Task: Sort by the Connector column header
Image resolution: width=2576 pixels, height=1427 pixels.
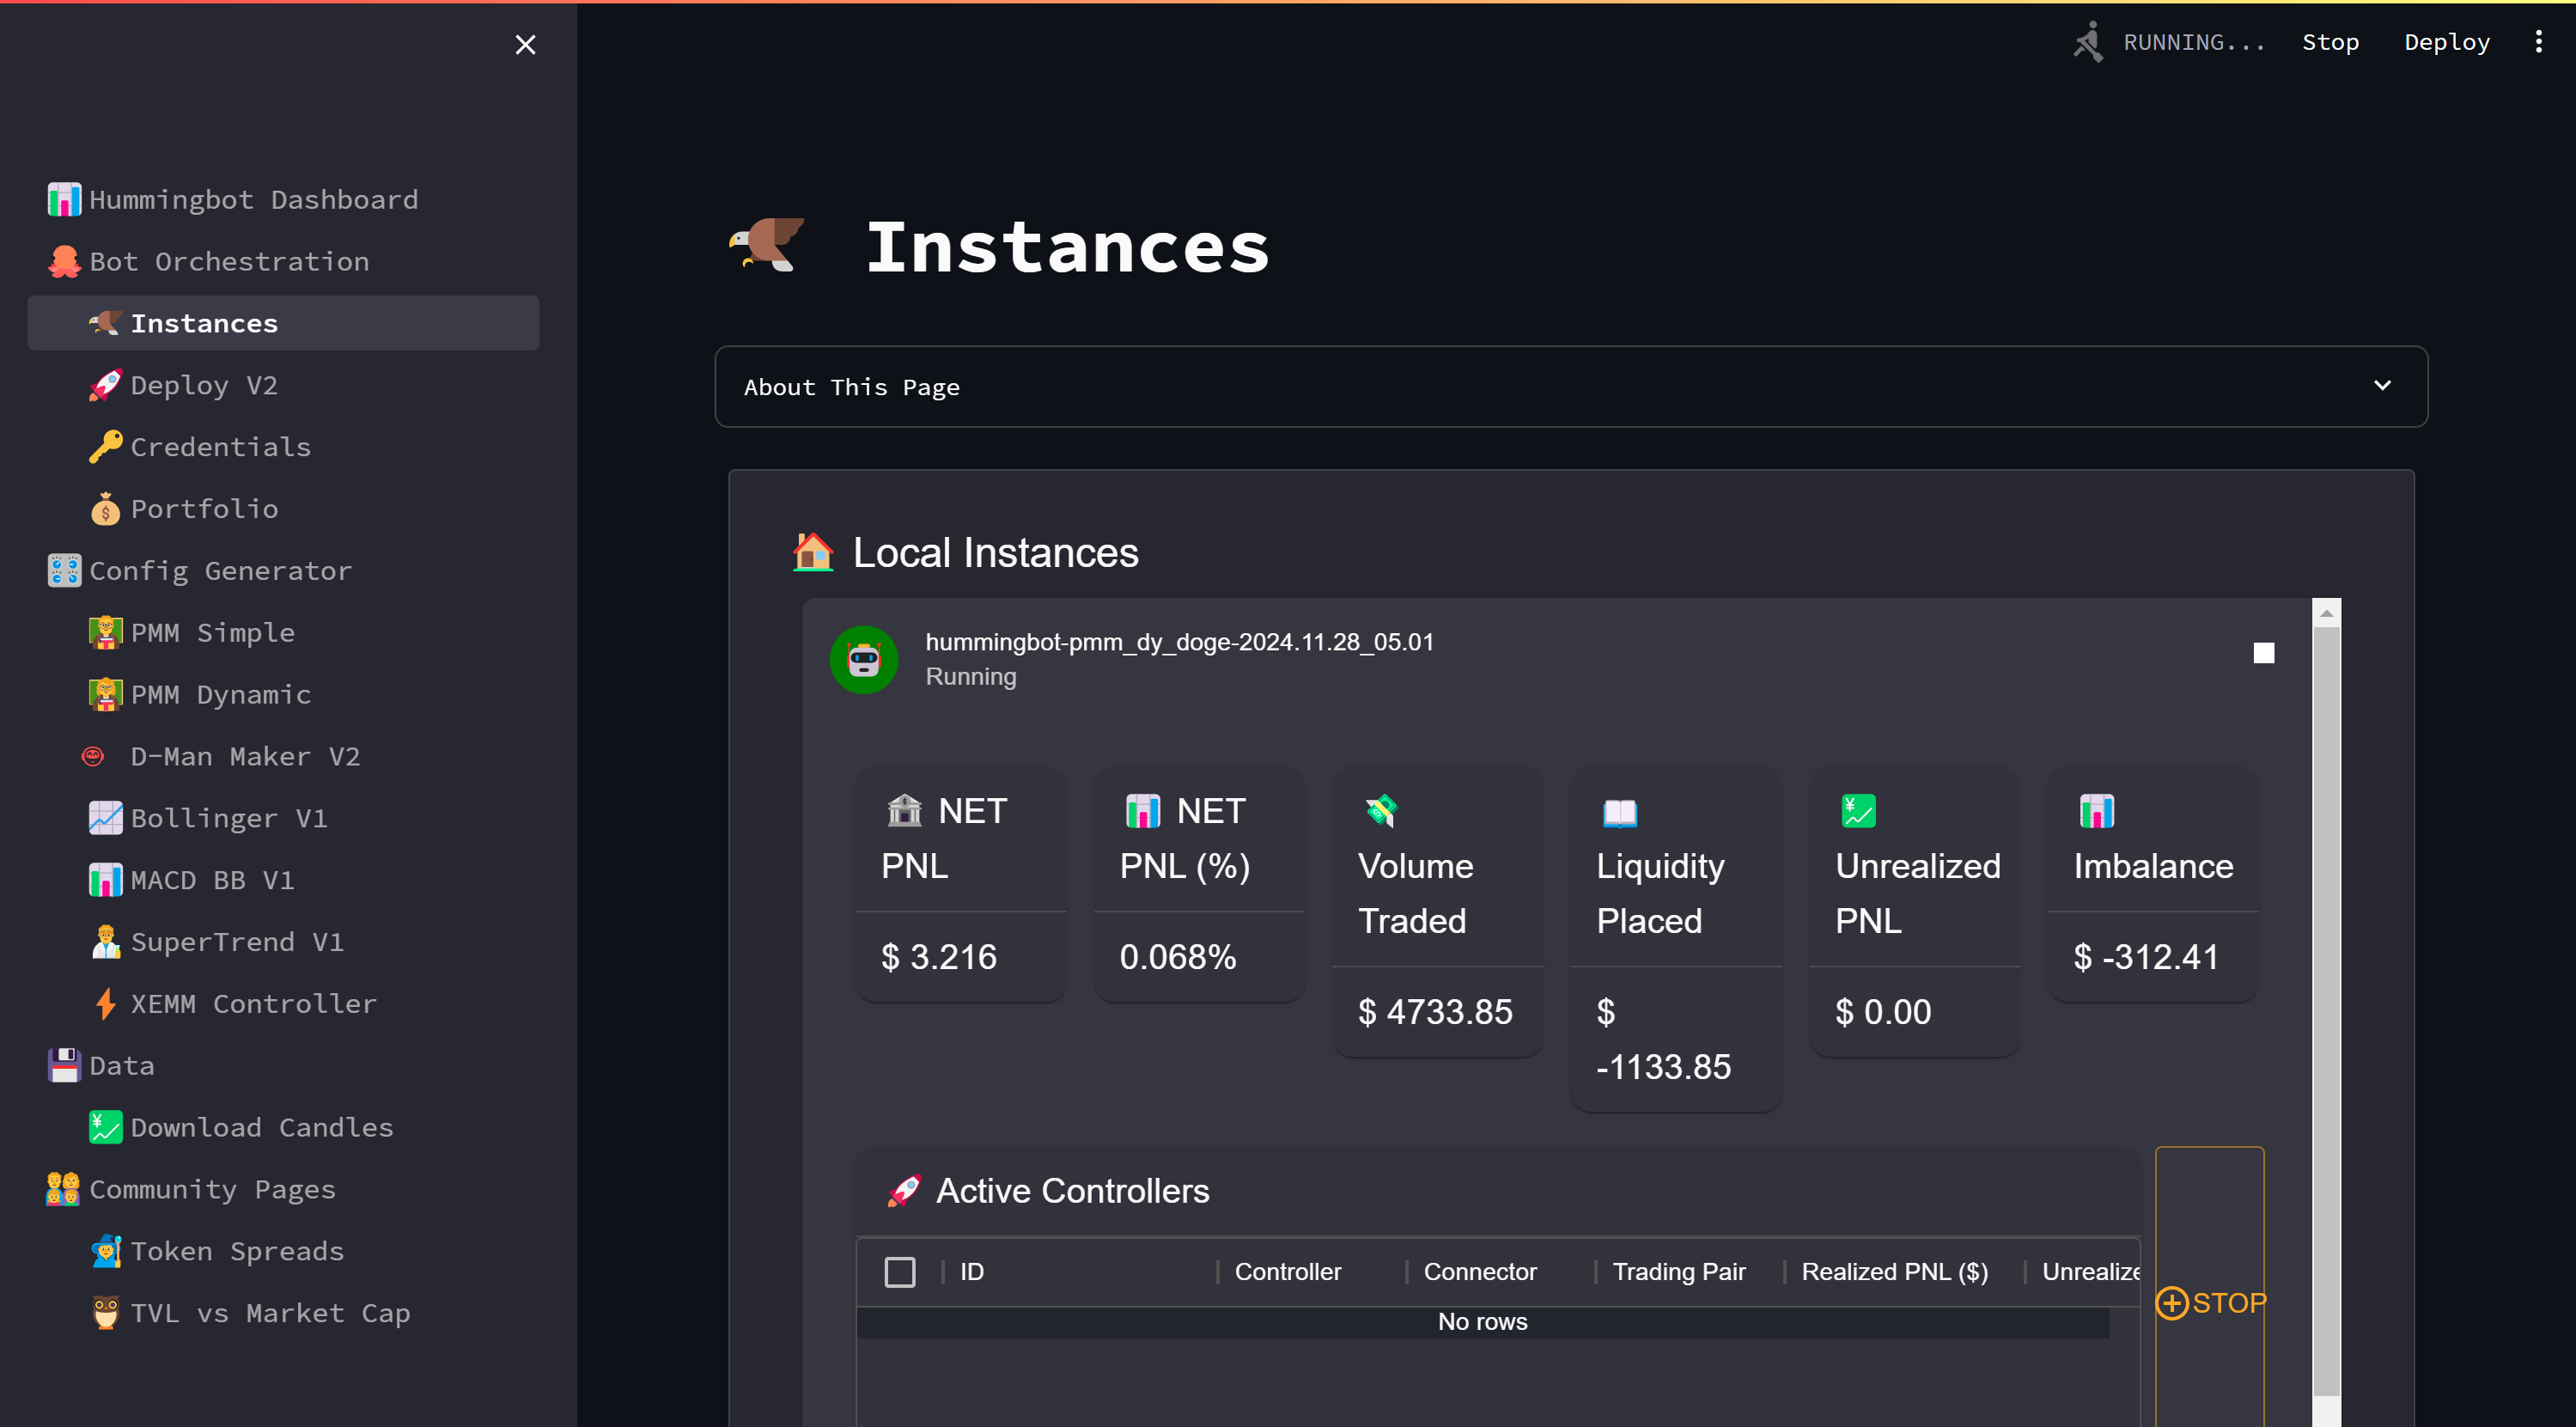Action: point(1480,1272)
